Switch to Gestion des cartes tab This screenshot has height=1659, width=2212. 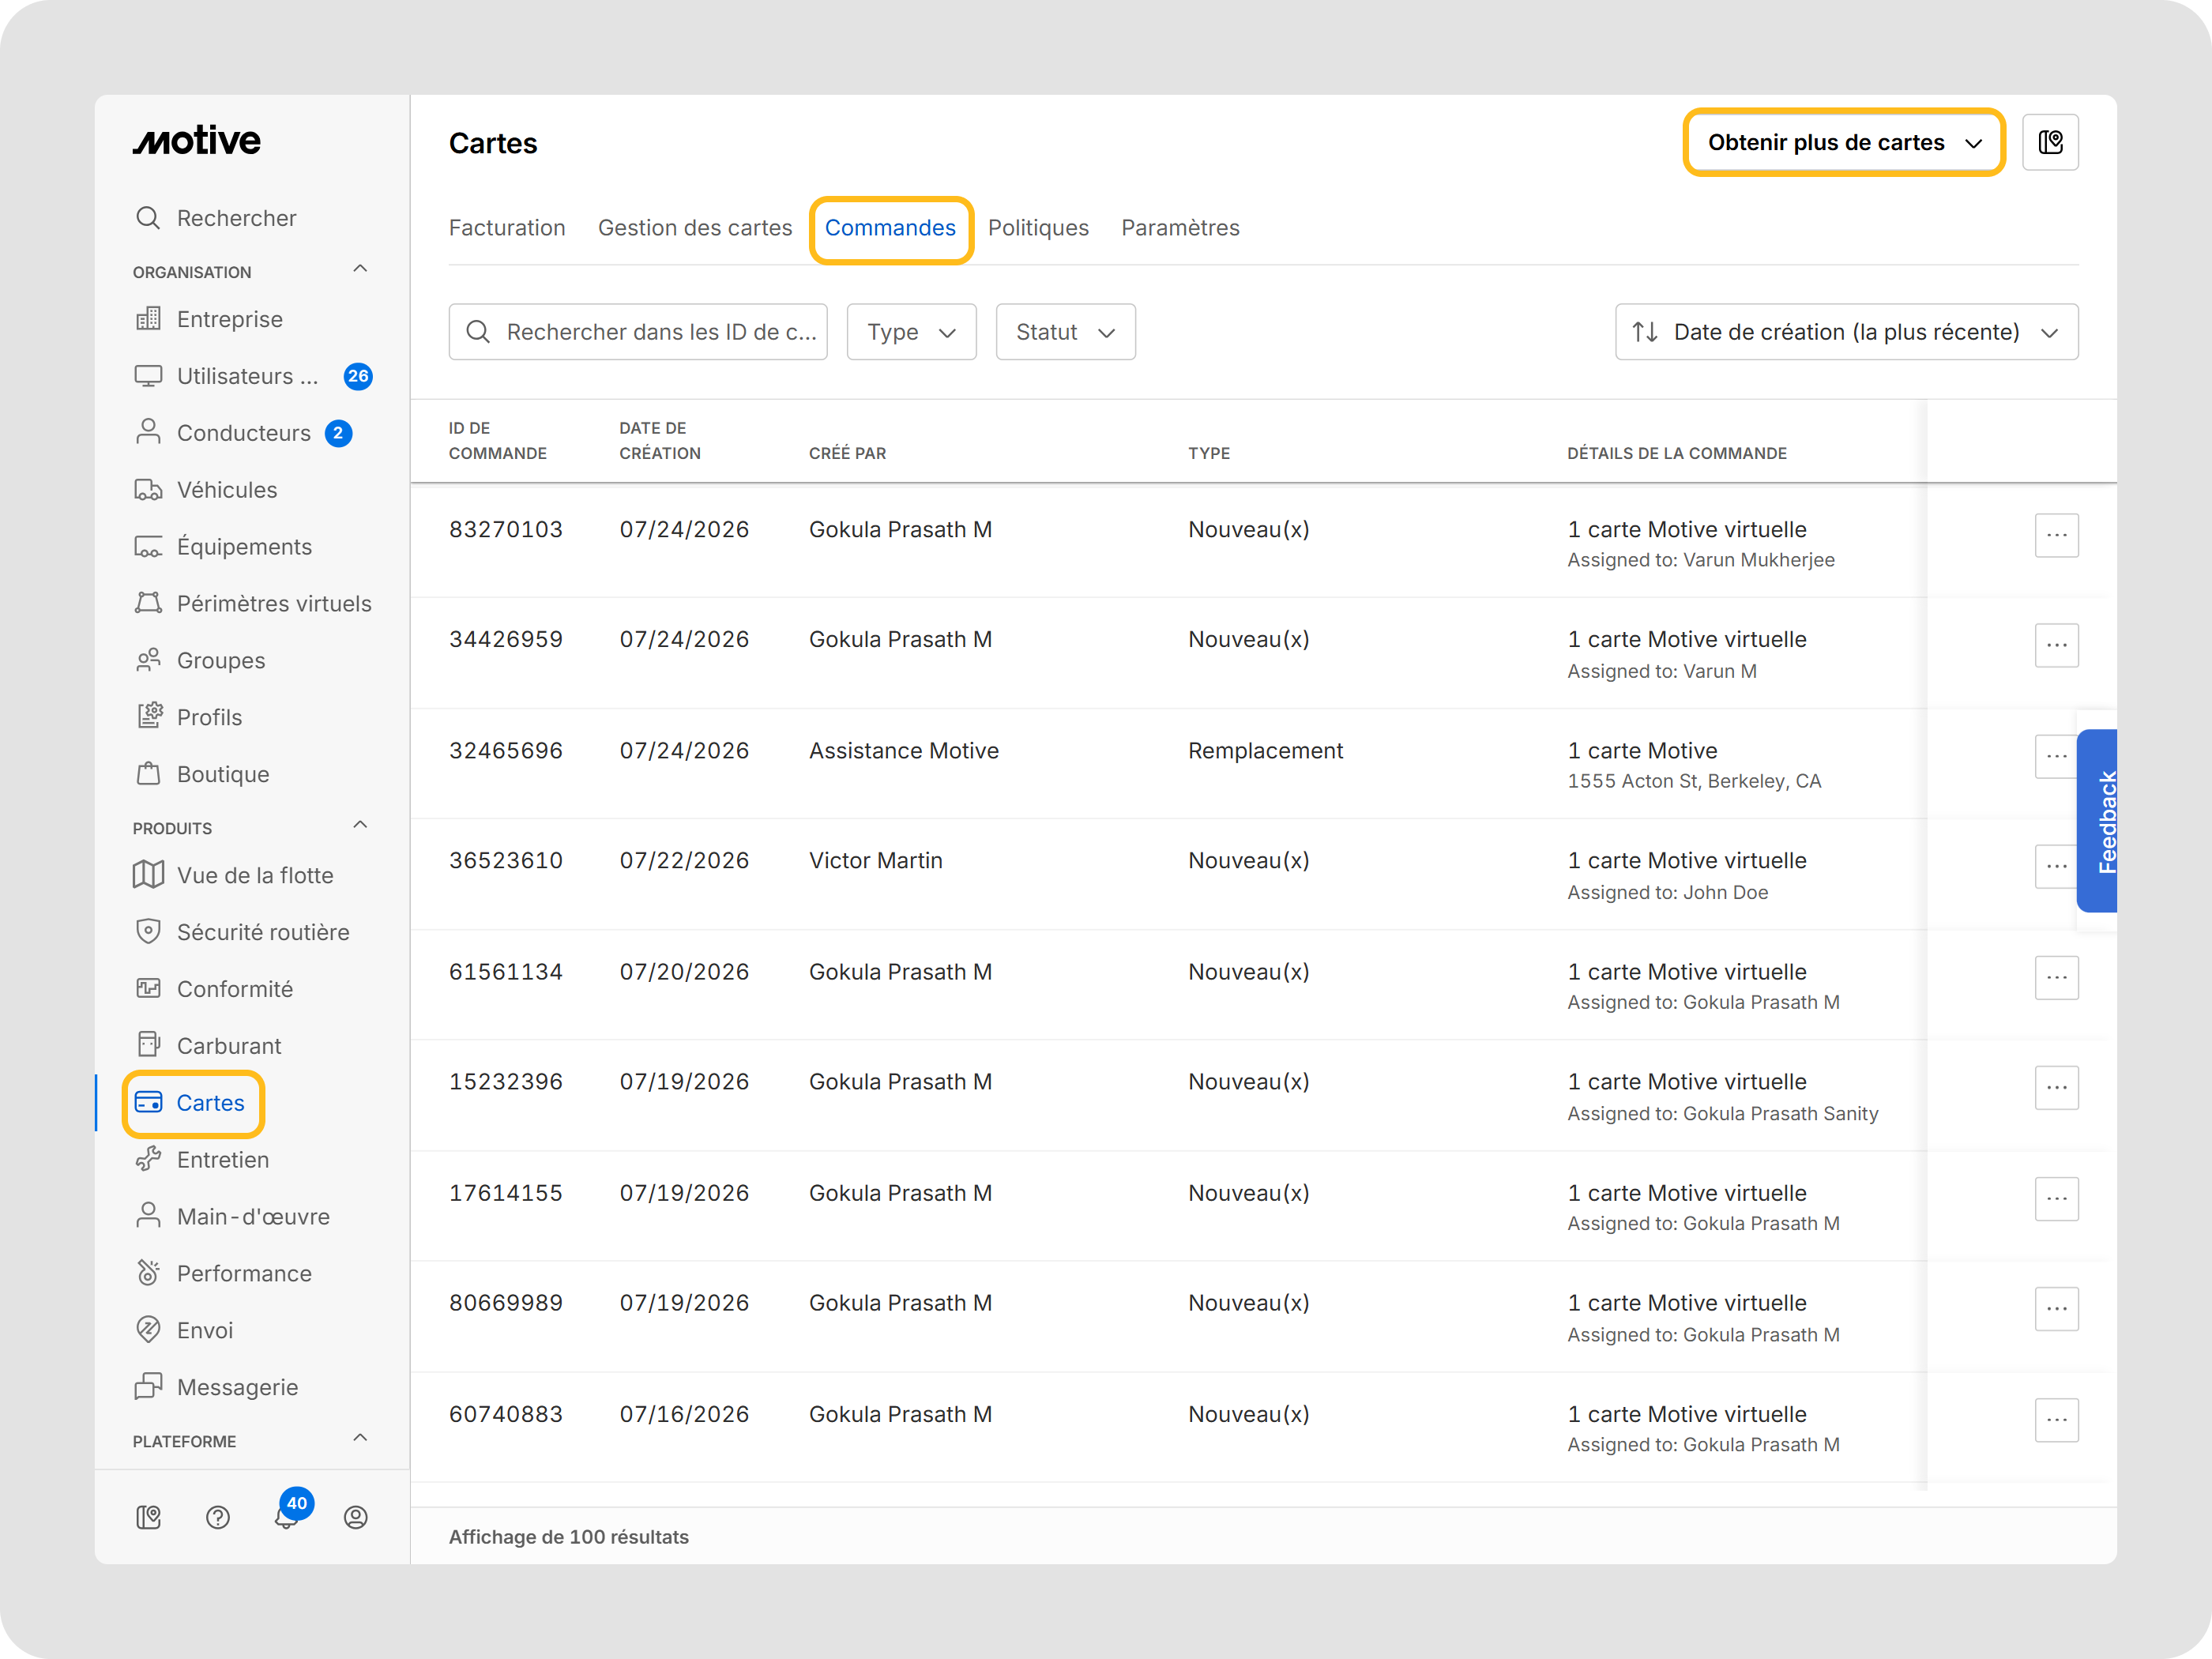click(695, 228)
